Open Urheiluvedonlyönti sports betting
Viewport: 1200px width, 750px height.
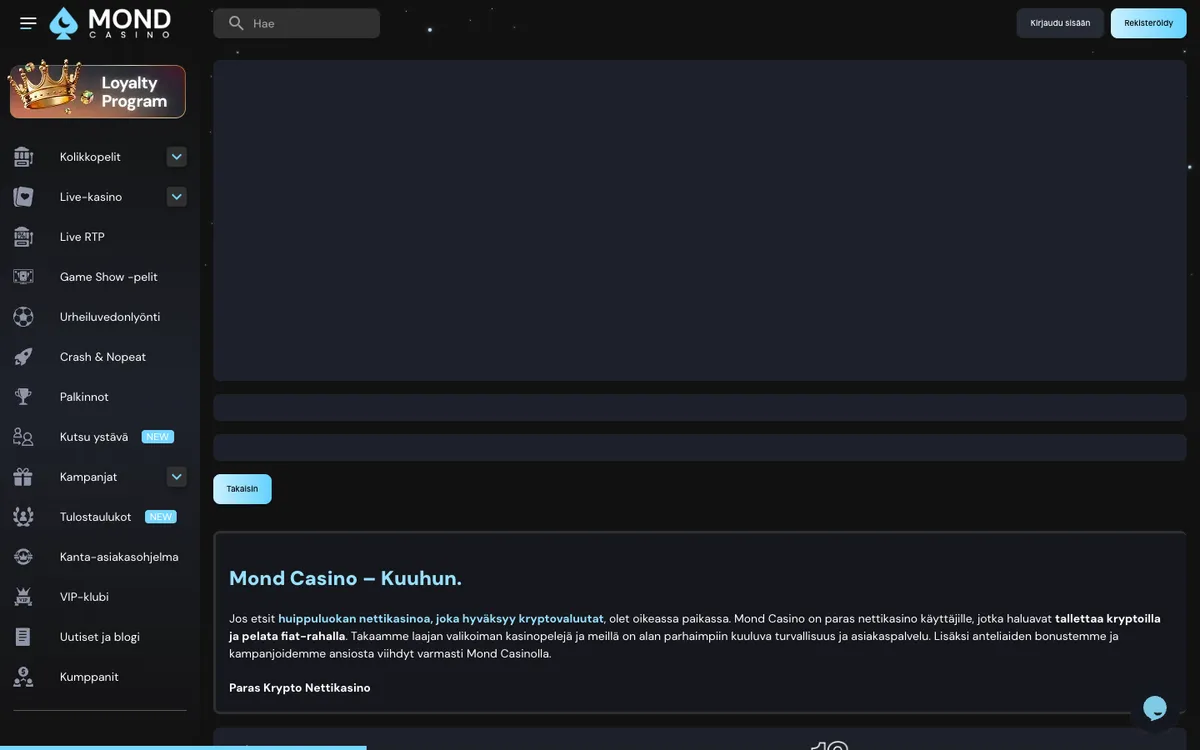click(x=110, y=317)
